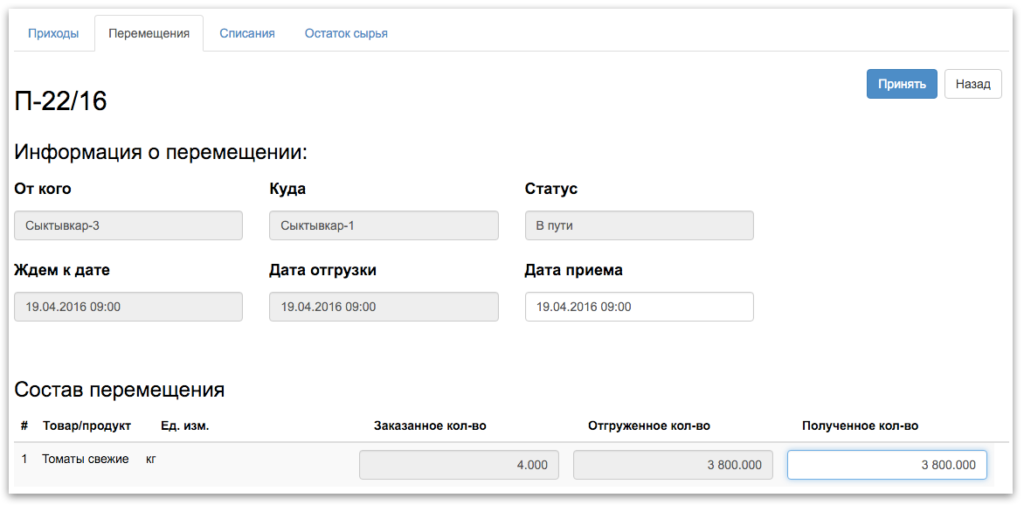Click the Дата отгрузки field
This screenshot has height=505, width=1024.
[384, 306]
